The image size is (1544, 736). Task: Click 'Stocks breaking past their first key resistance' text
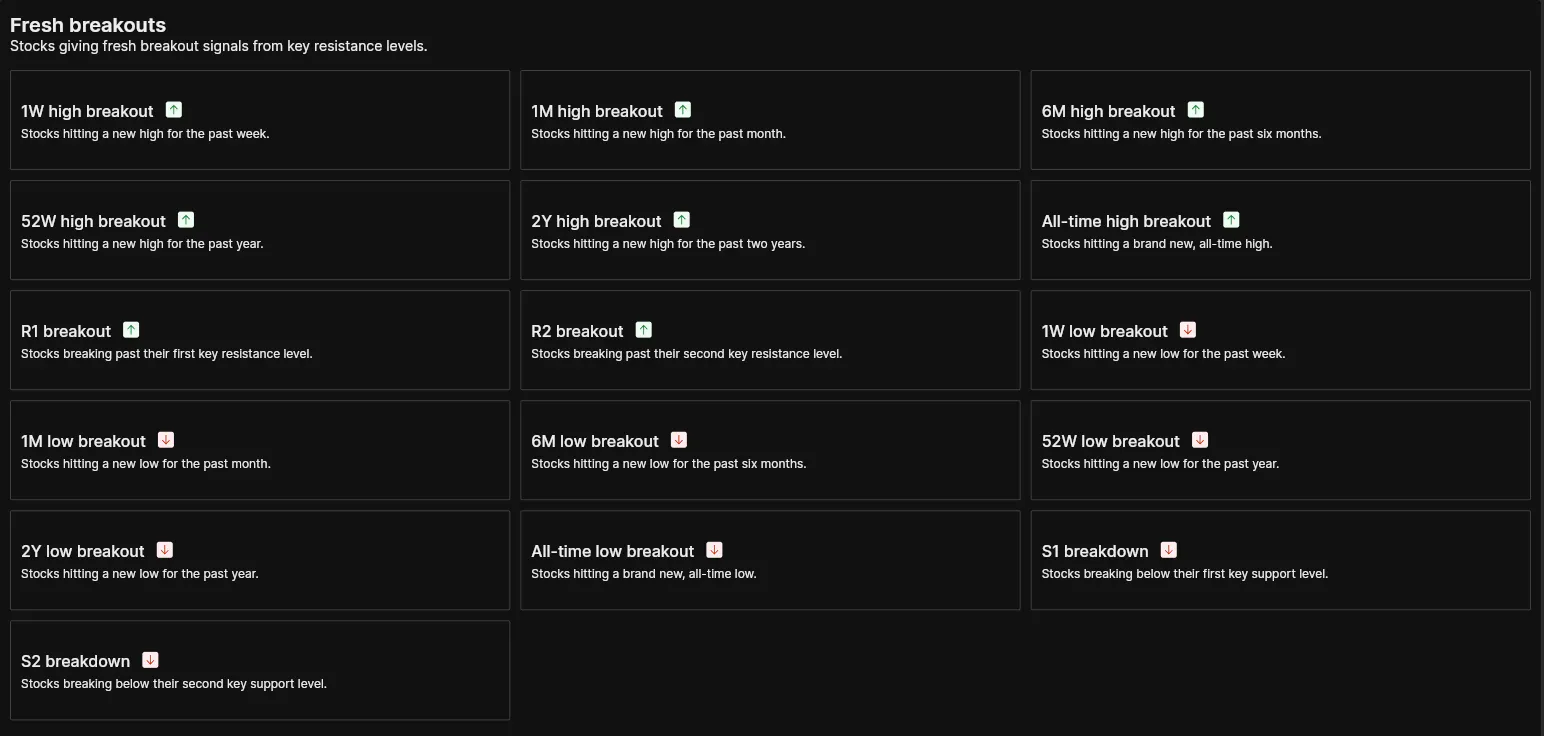167,354
